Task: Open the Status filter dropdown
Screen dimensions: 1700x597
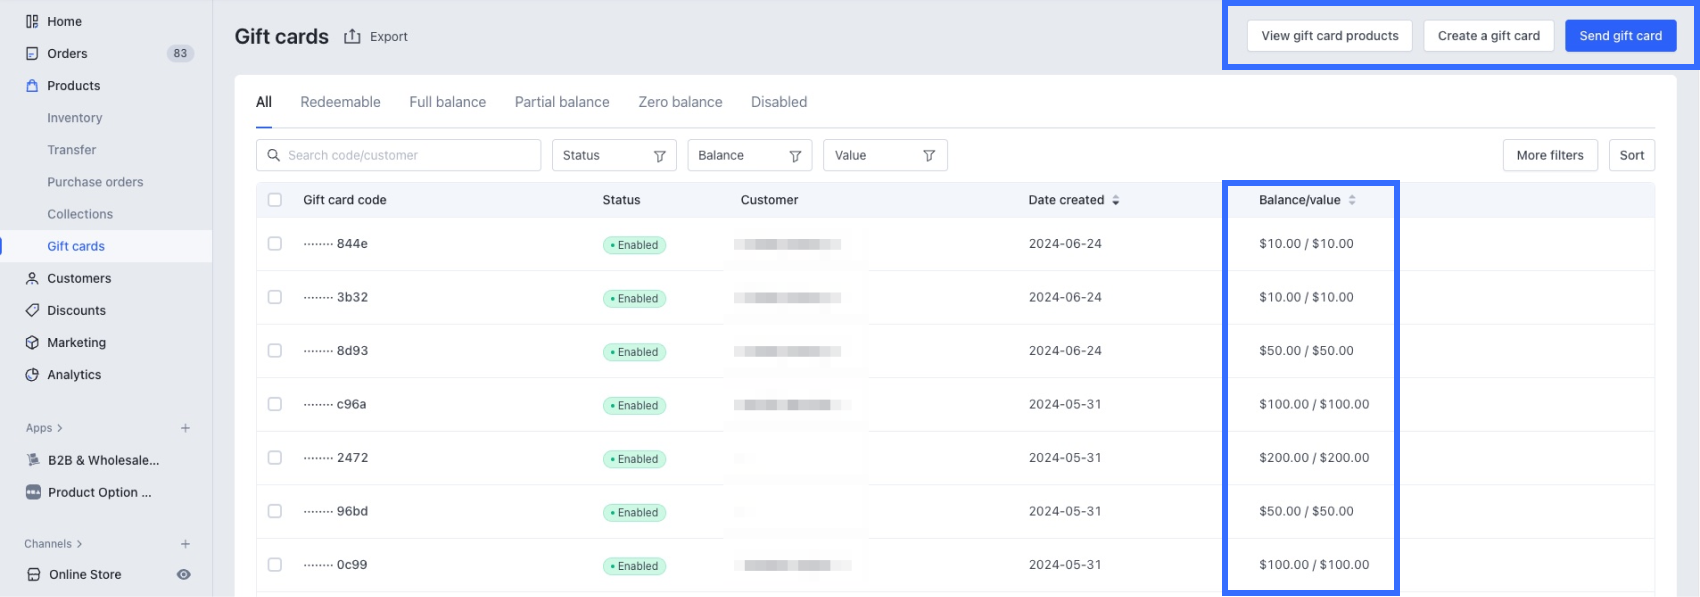Action: (x=613, y=156)
